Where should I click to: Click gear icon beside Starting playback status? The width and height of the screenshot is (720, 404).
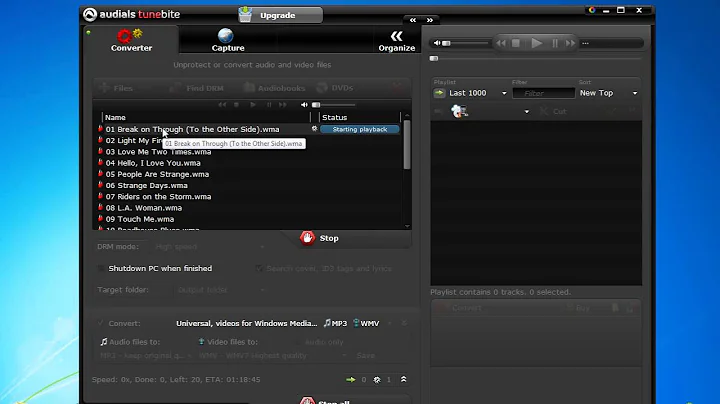(315, 129)
